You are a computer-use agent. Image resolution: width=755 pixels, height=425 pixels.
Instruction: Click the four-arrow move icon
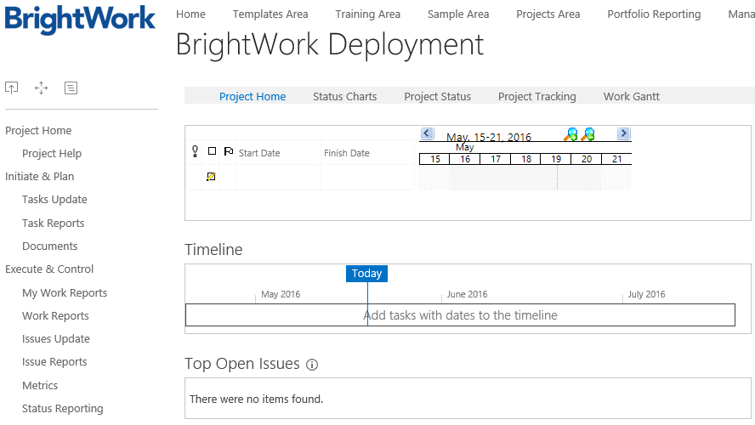pyautogui.click(x=41, y=88)
